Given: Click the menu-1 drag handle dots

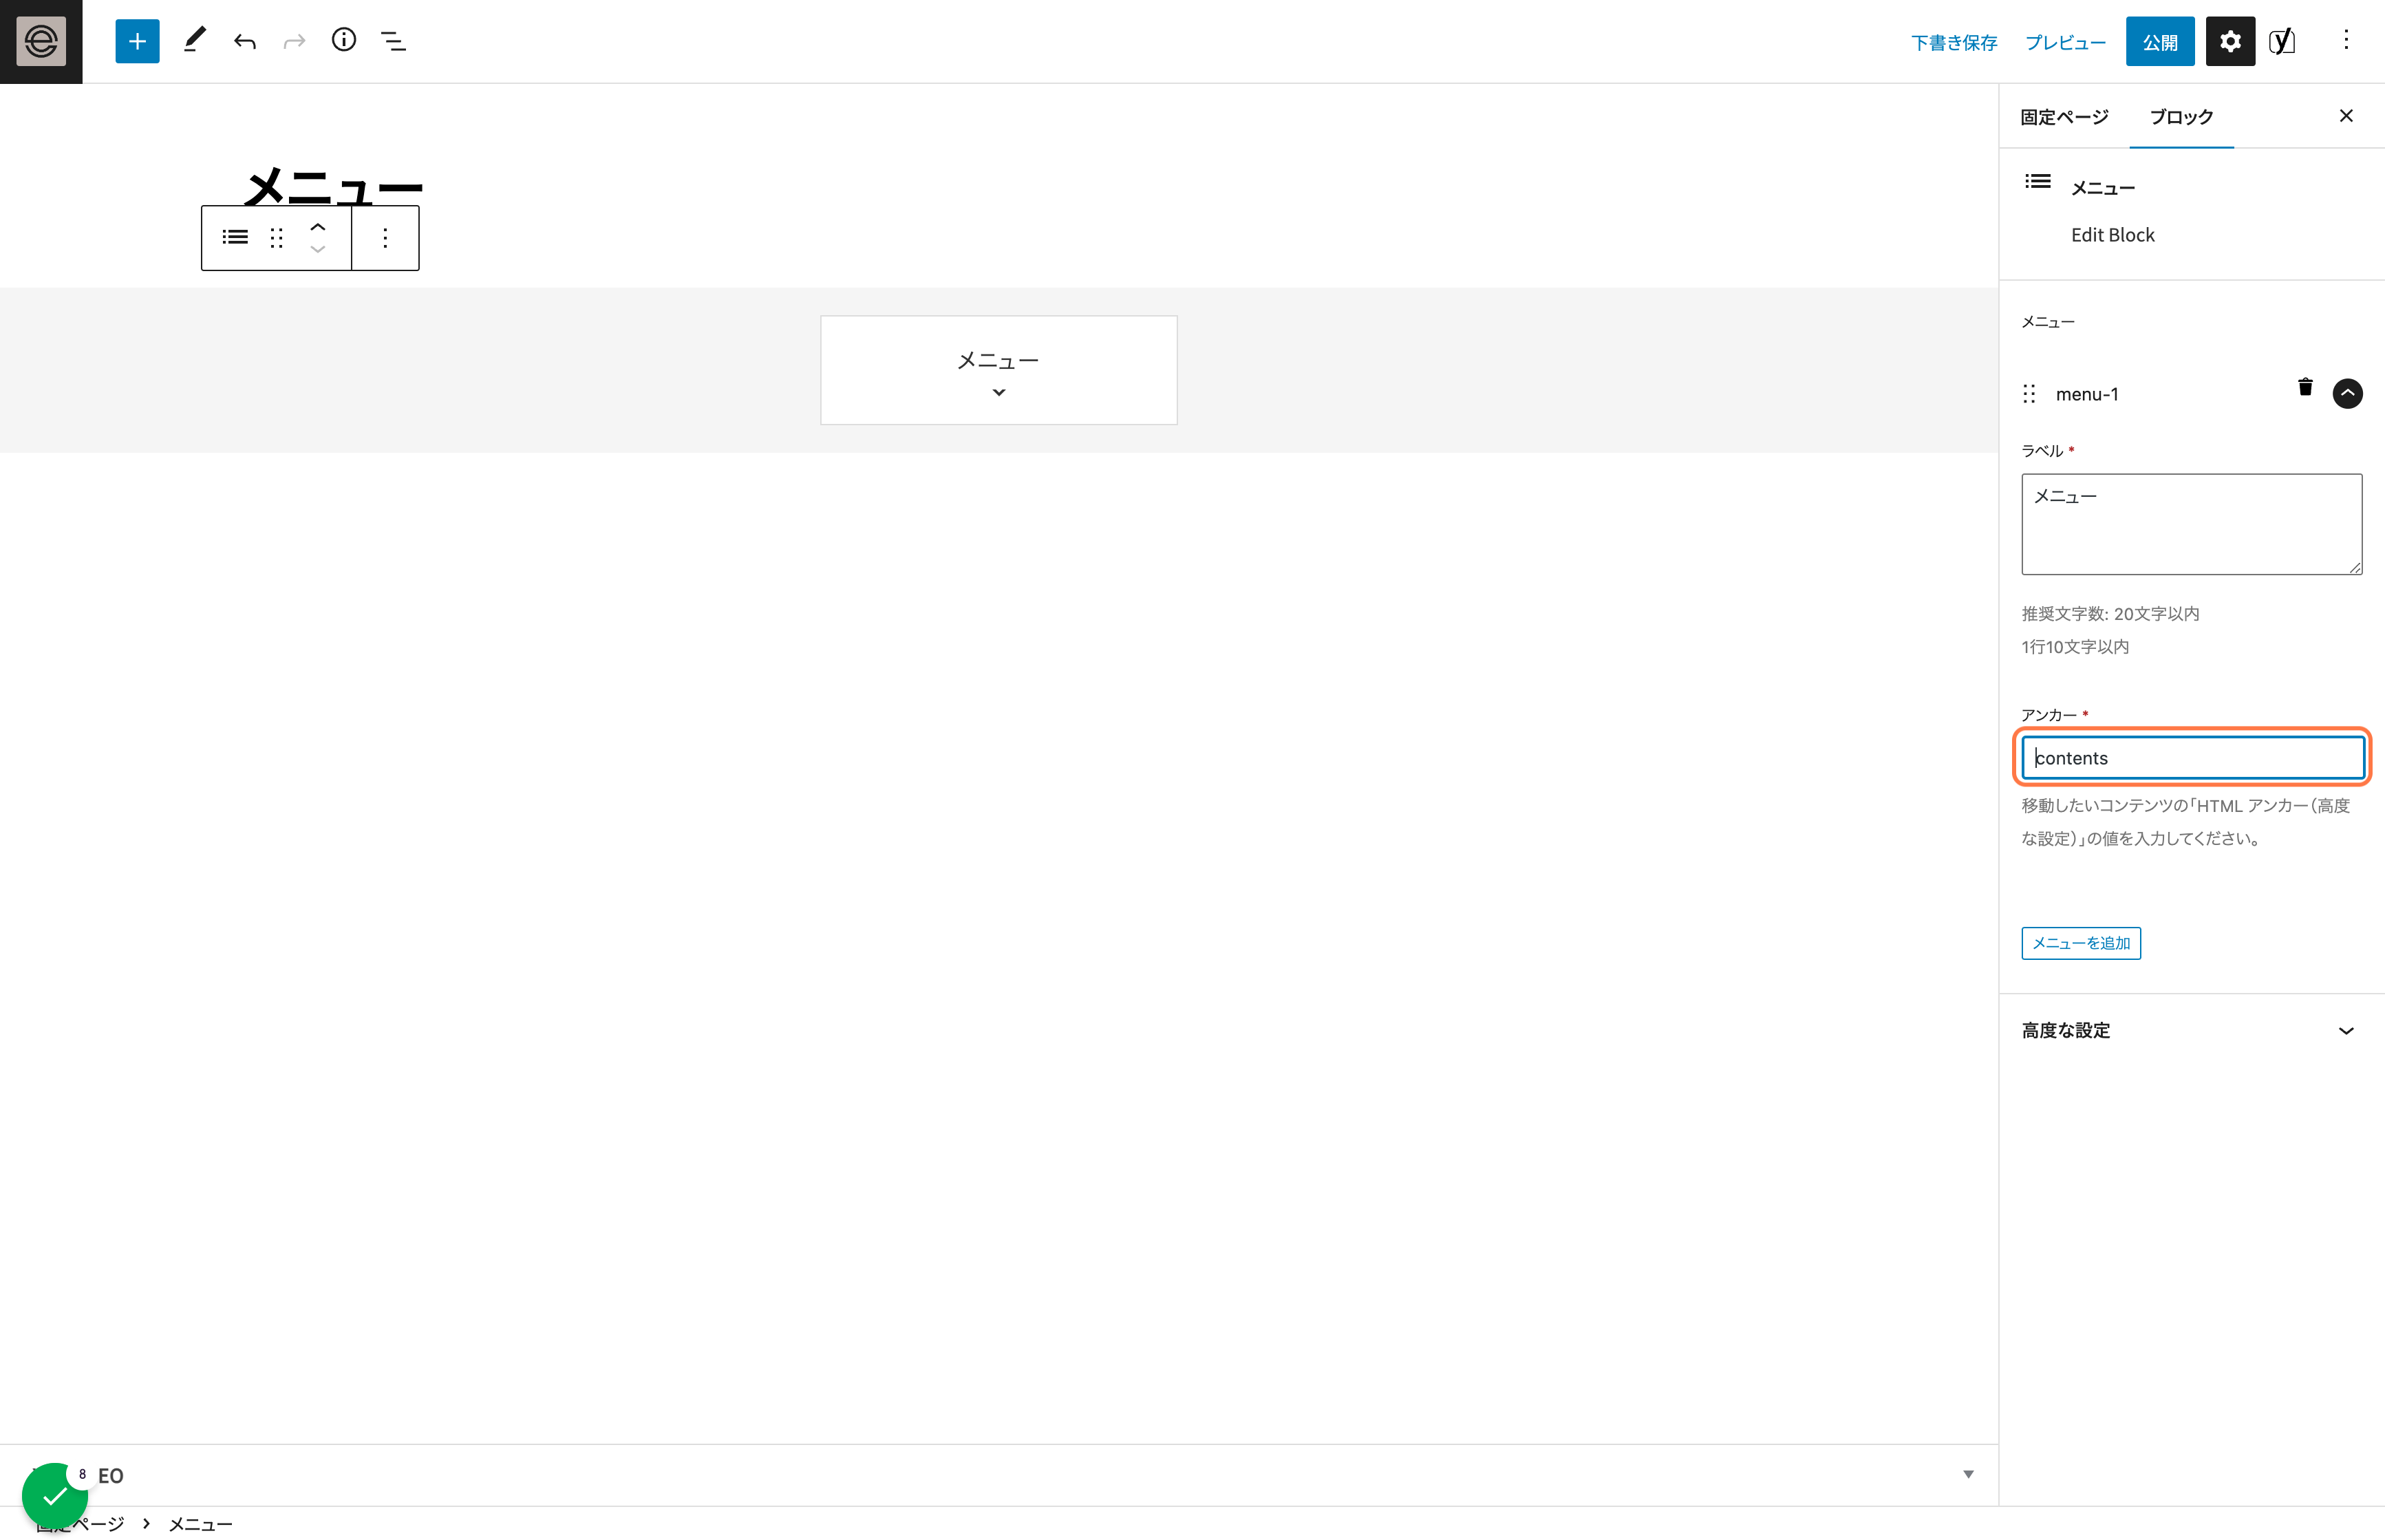Looking at the screenshot, I should 2029,394.
